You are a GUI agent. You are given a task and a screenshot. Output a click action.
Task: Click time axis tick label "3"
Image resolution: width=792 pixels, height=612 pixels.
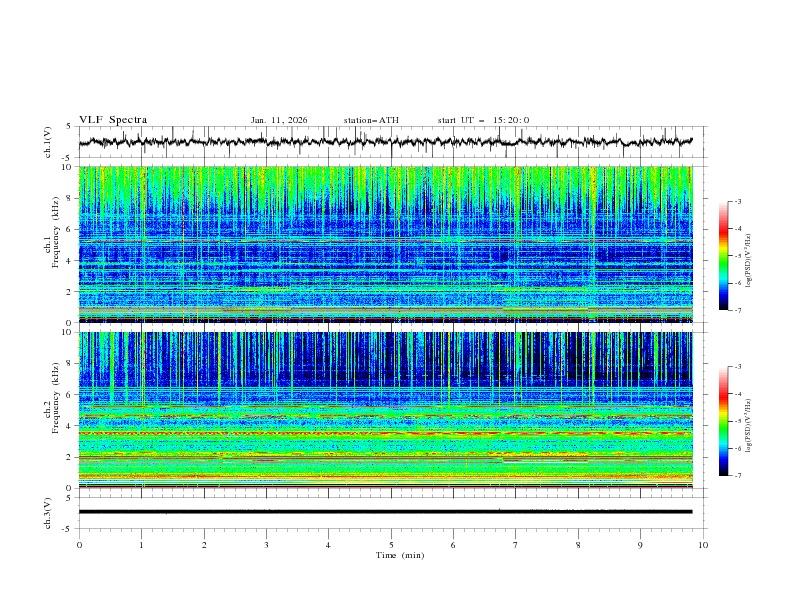coord(266,545)
